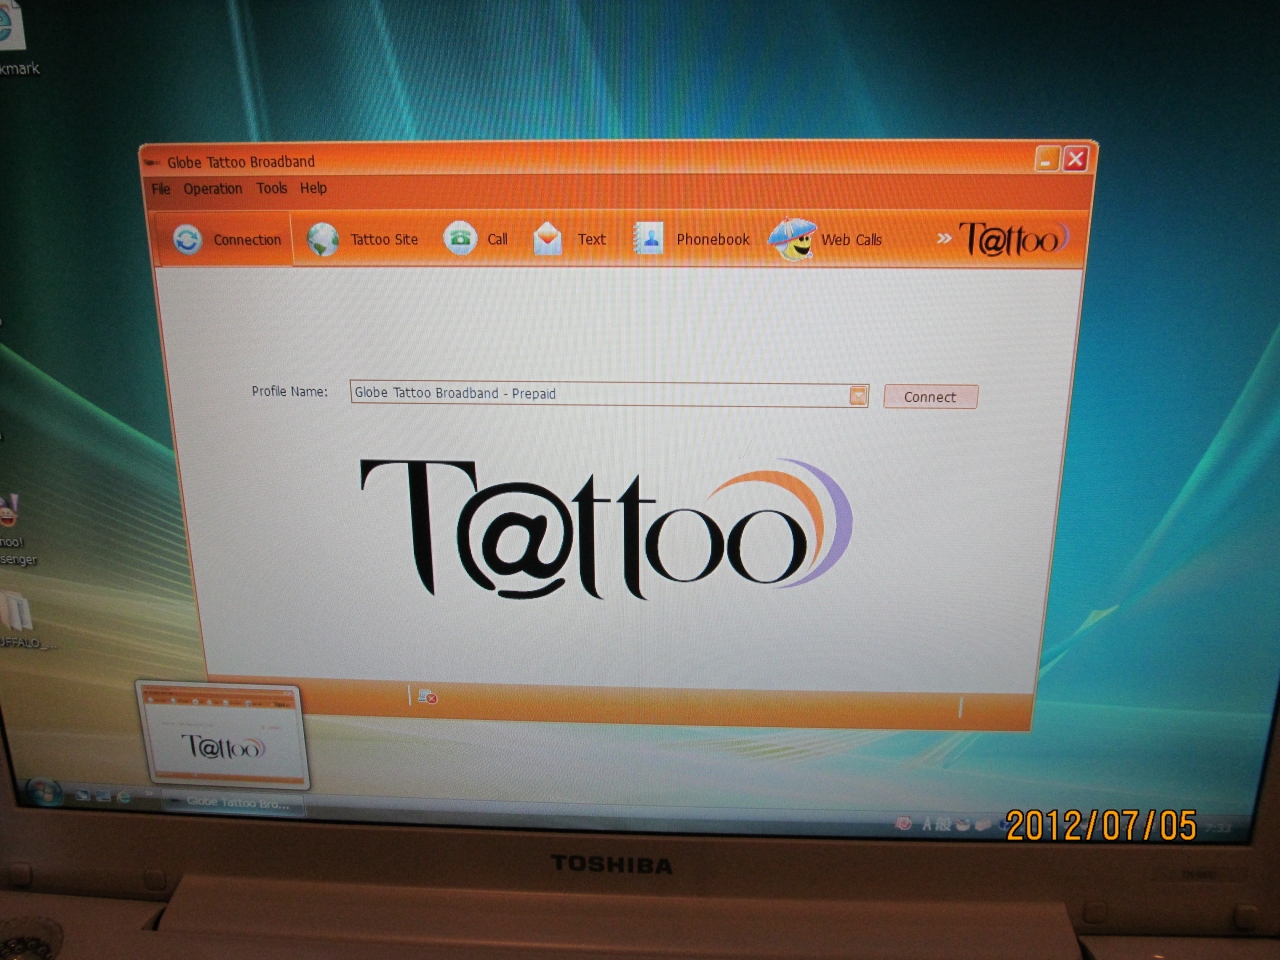Click the Profile Name text field
1280x960 pixels.
pyautogui.click(x=598, y=393)
